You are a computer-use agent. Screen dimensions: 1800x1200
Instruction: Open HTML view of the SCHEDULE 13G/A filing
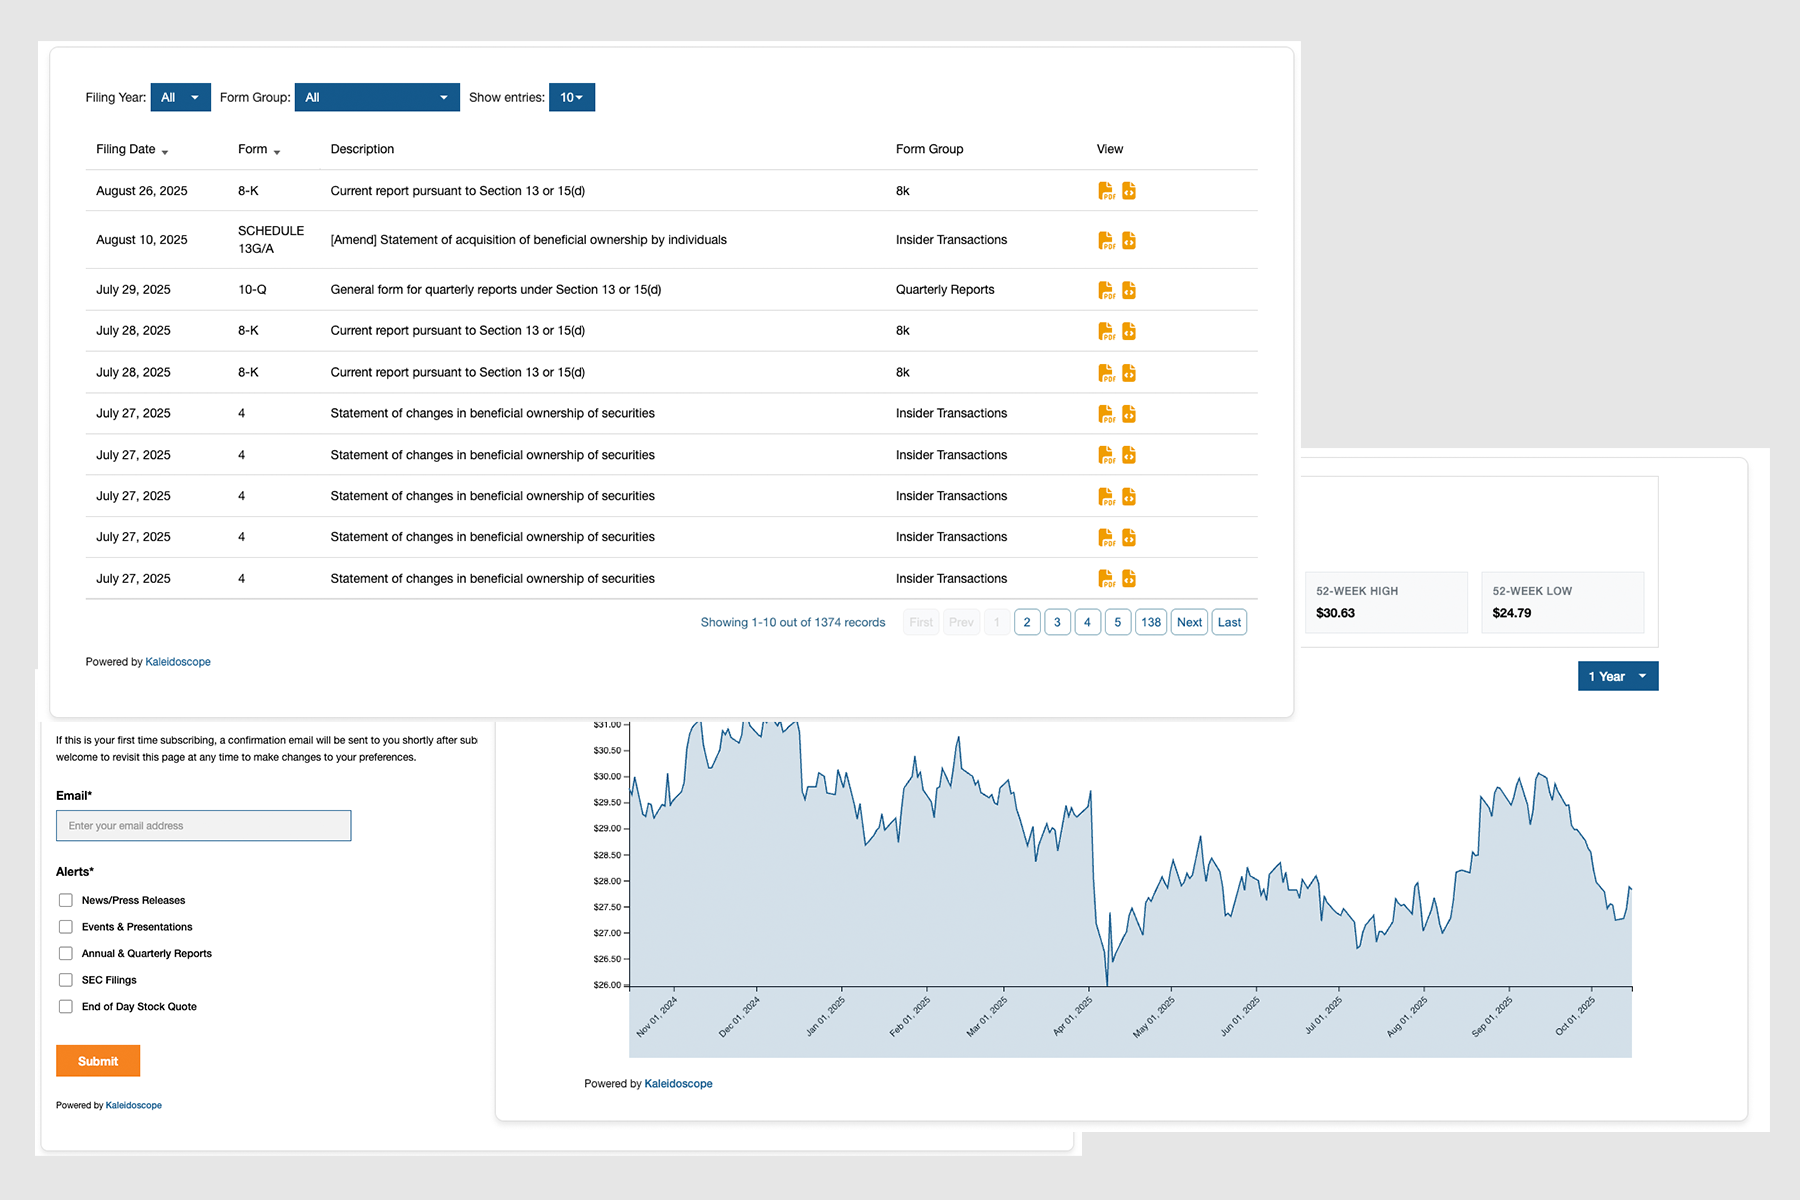pos(1129,240)
